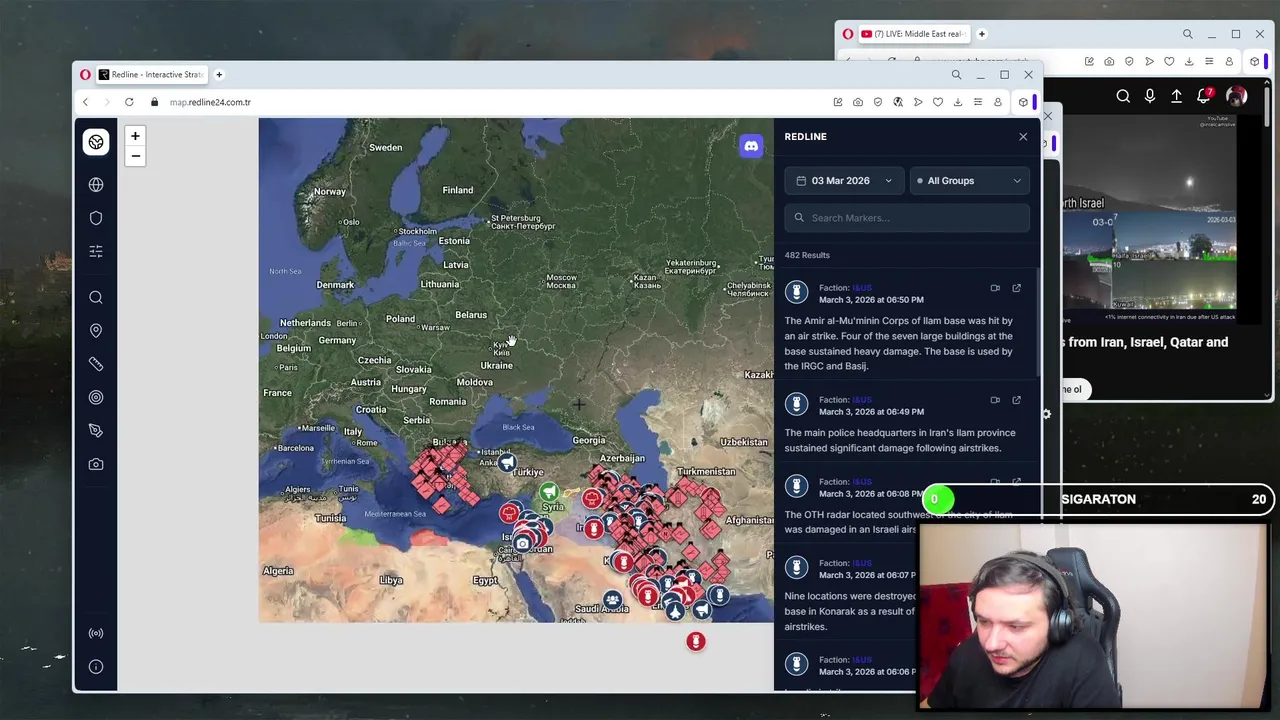Screen dimensions: 1280x720
Task: Select the ruler measure tool in sidebar
Action: [96, 364]
